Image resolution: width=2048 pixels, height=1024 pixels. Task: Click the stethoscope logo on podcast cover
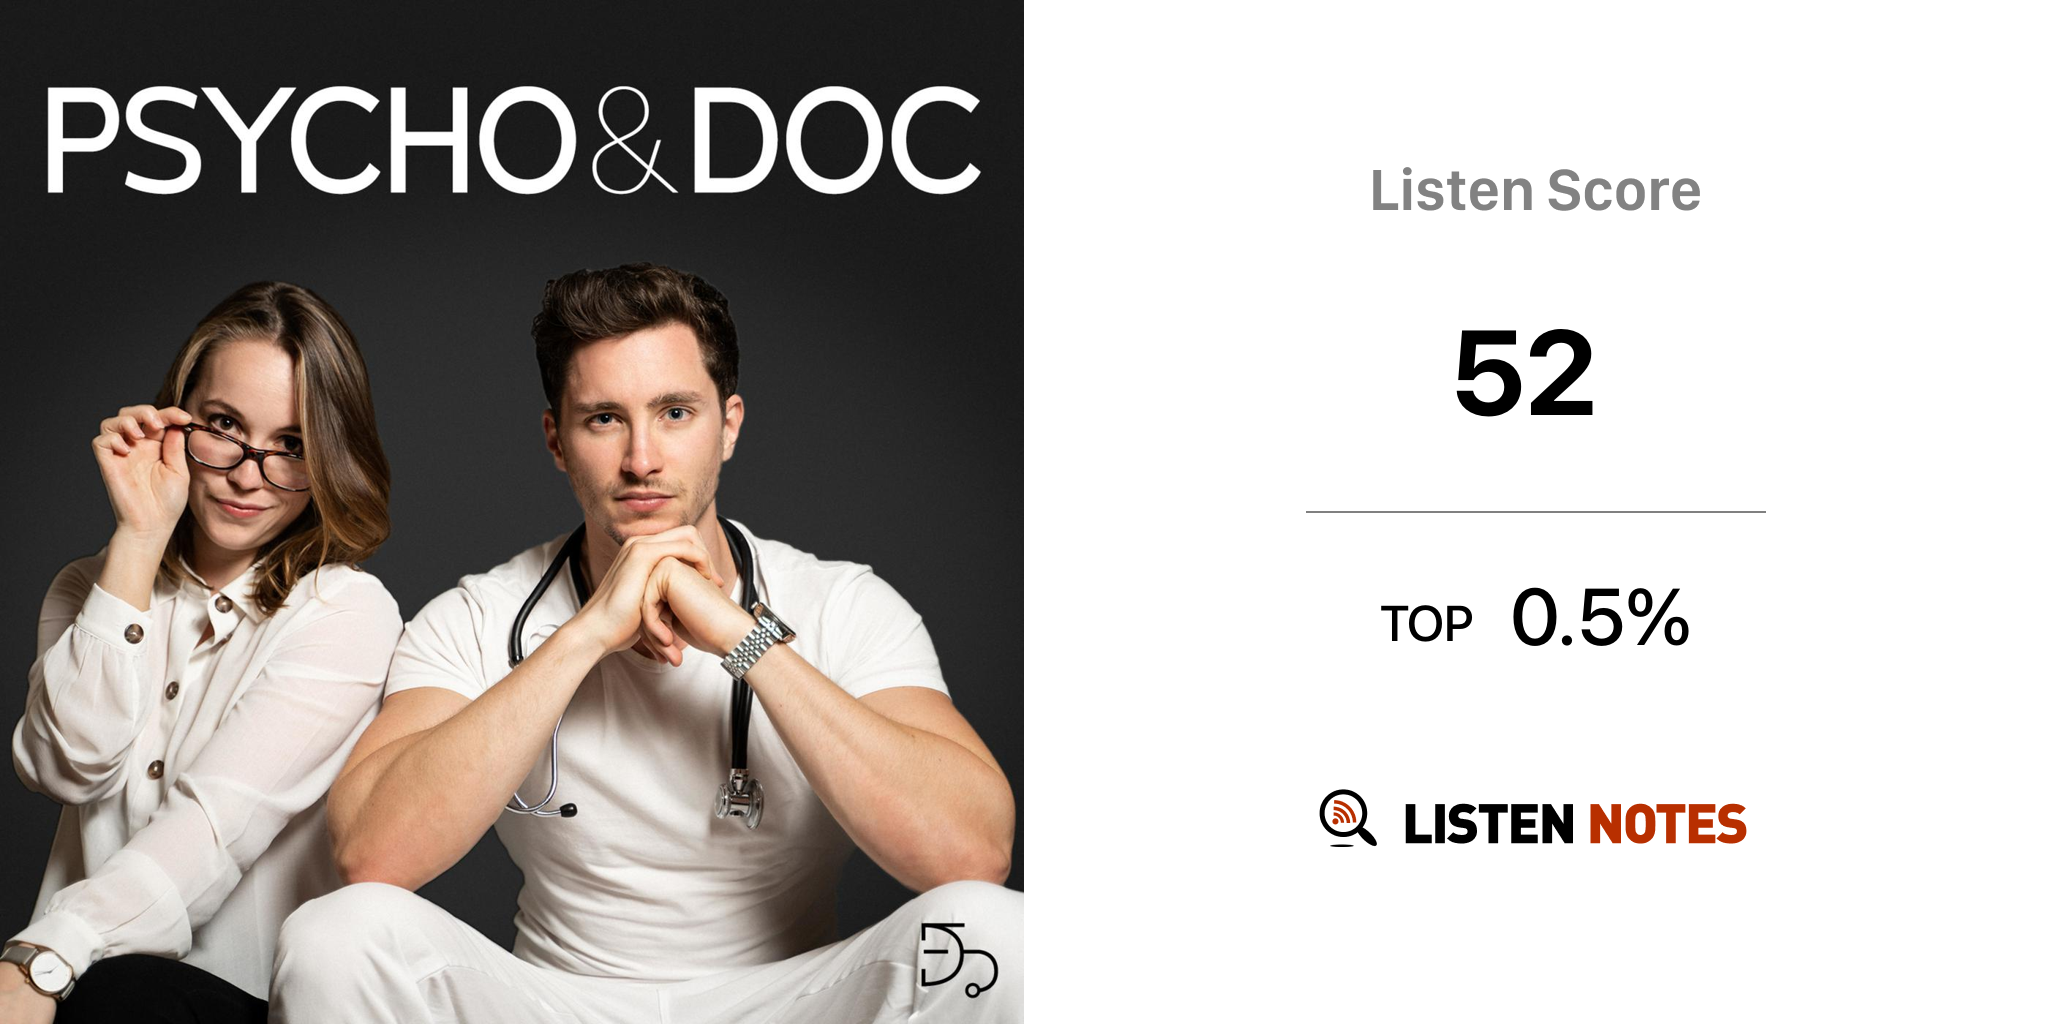click(x=958, y=960)
